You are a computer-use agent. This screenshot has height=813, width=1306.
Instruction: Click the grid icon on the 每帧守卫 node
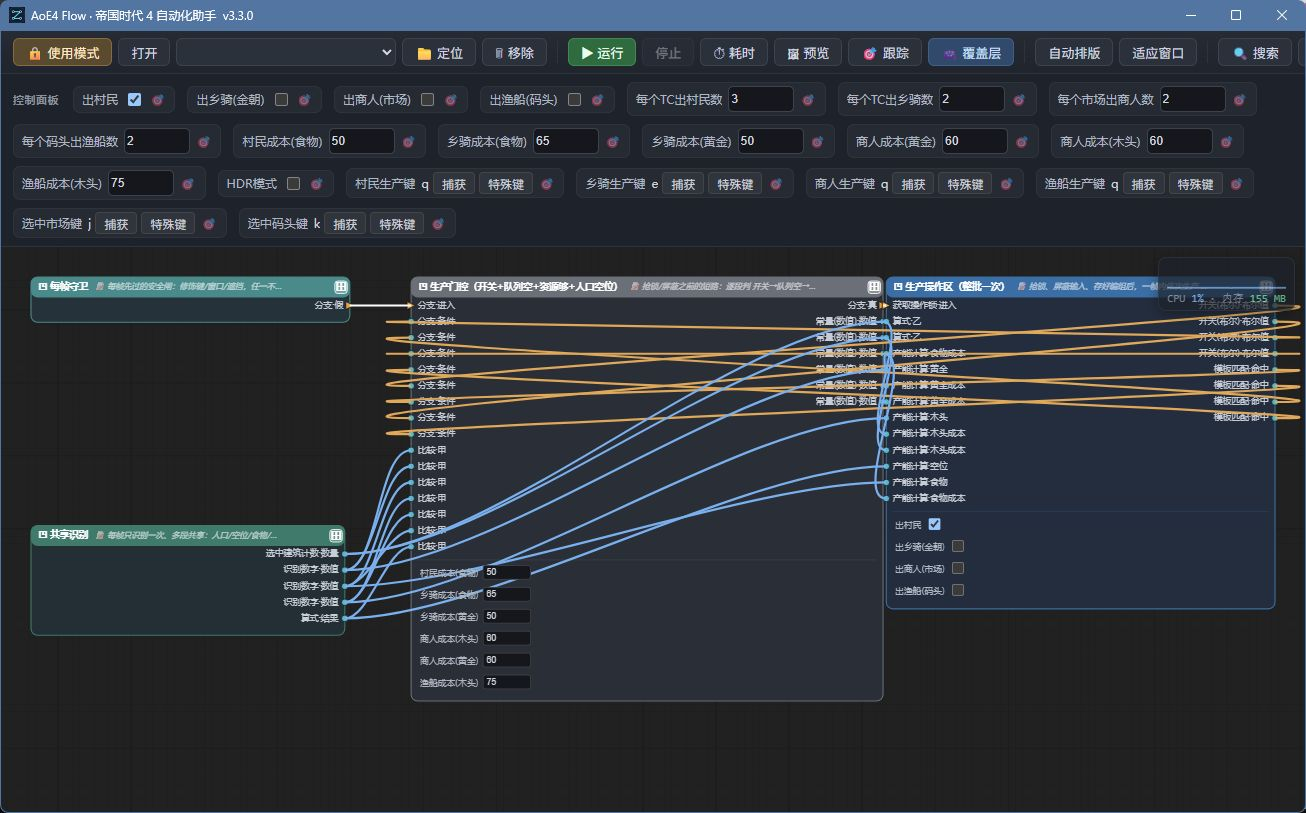tap(340, 286)
